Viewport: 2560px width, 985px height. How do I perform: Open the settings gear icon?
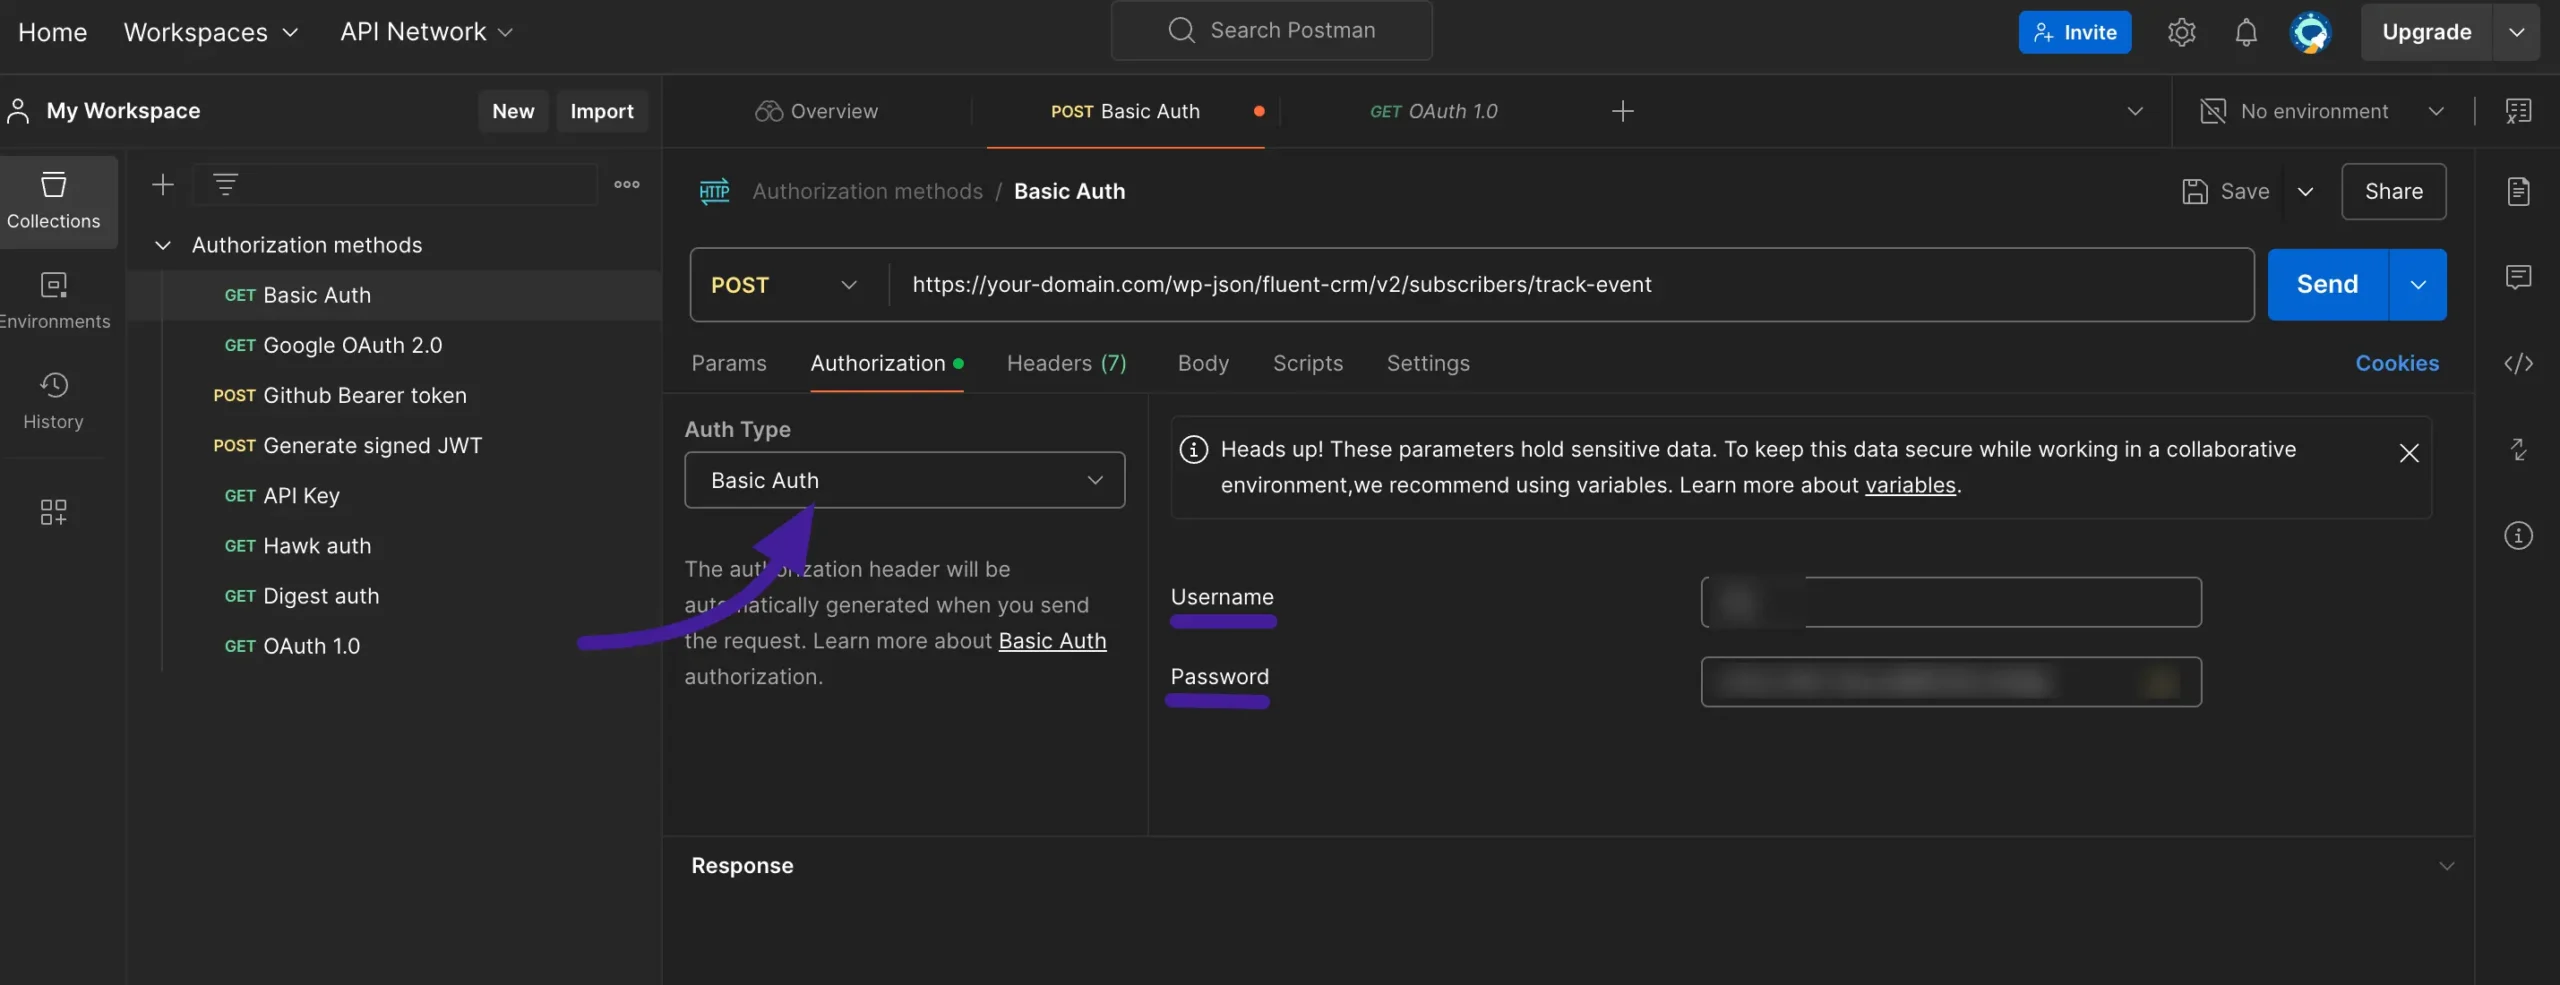[x=2181, y=32]
